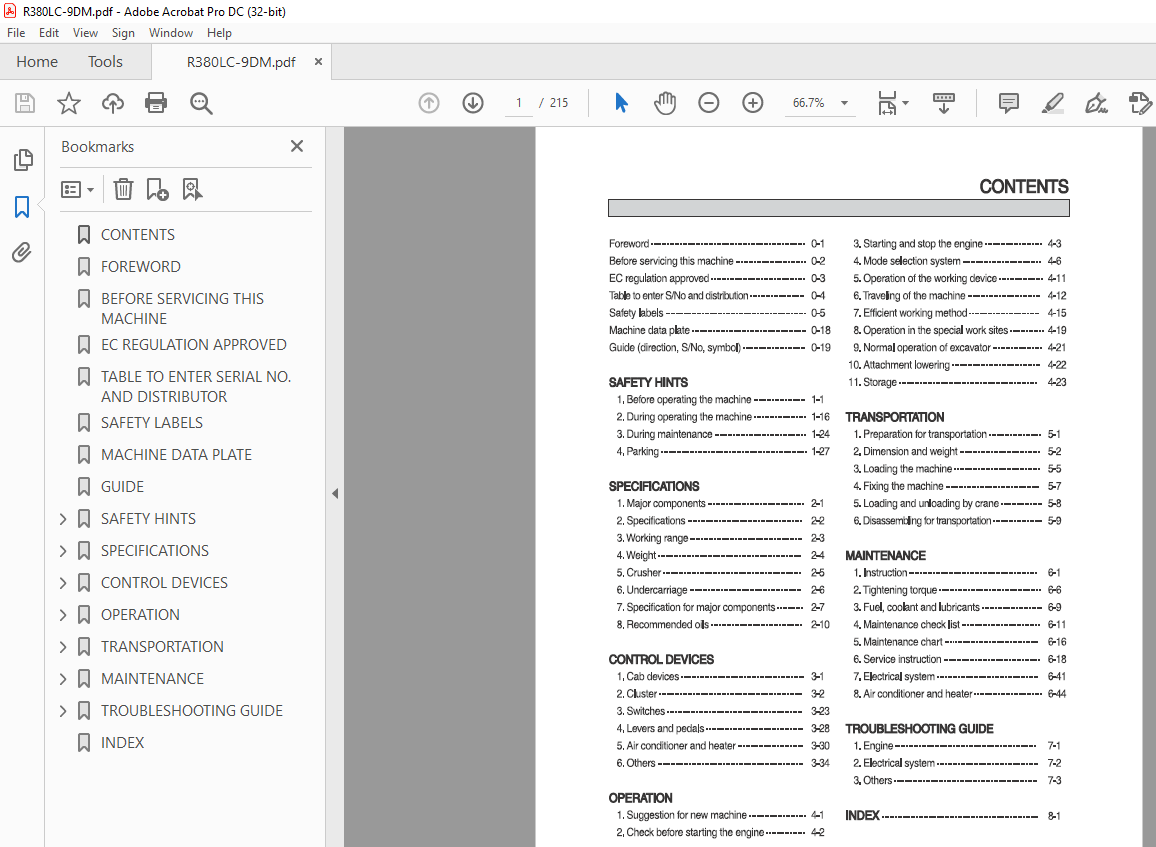The width and height of the screenshot is (1156, 847).
Task: Toggle Page Thumbnails panel icon
Action: (22, 160)
